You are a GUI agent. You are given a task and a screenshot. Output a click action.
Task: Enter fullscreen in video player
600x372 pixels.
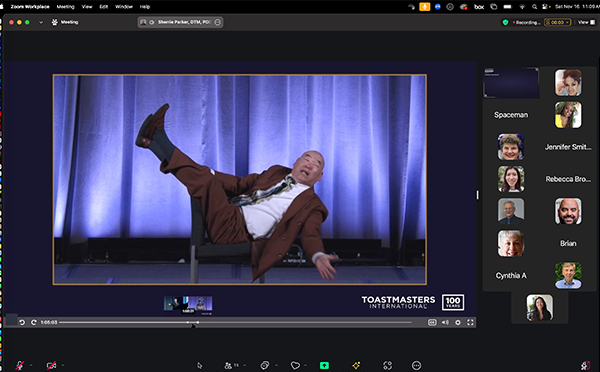point(470,323)
